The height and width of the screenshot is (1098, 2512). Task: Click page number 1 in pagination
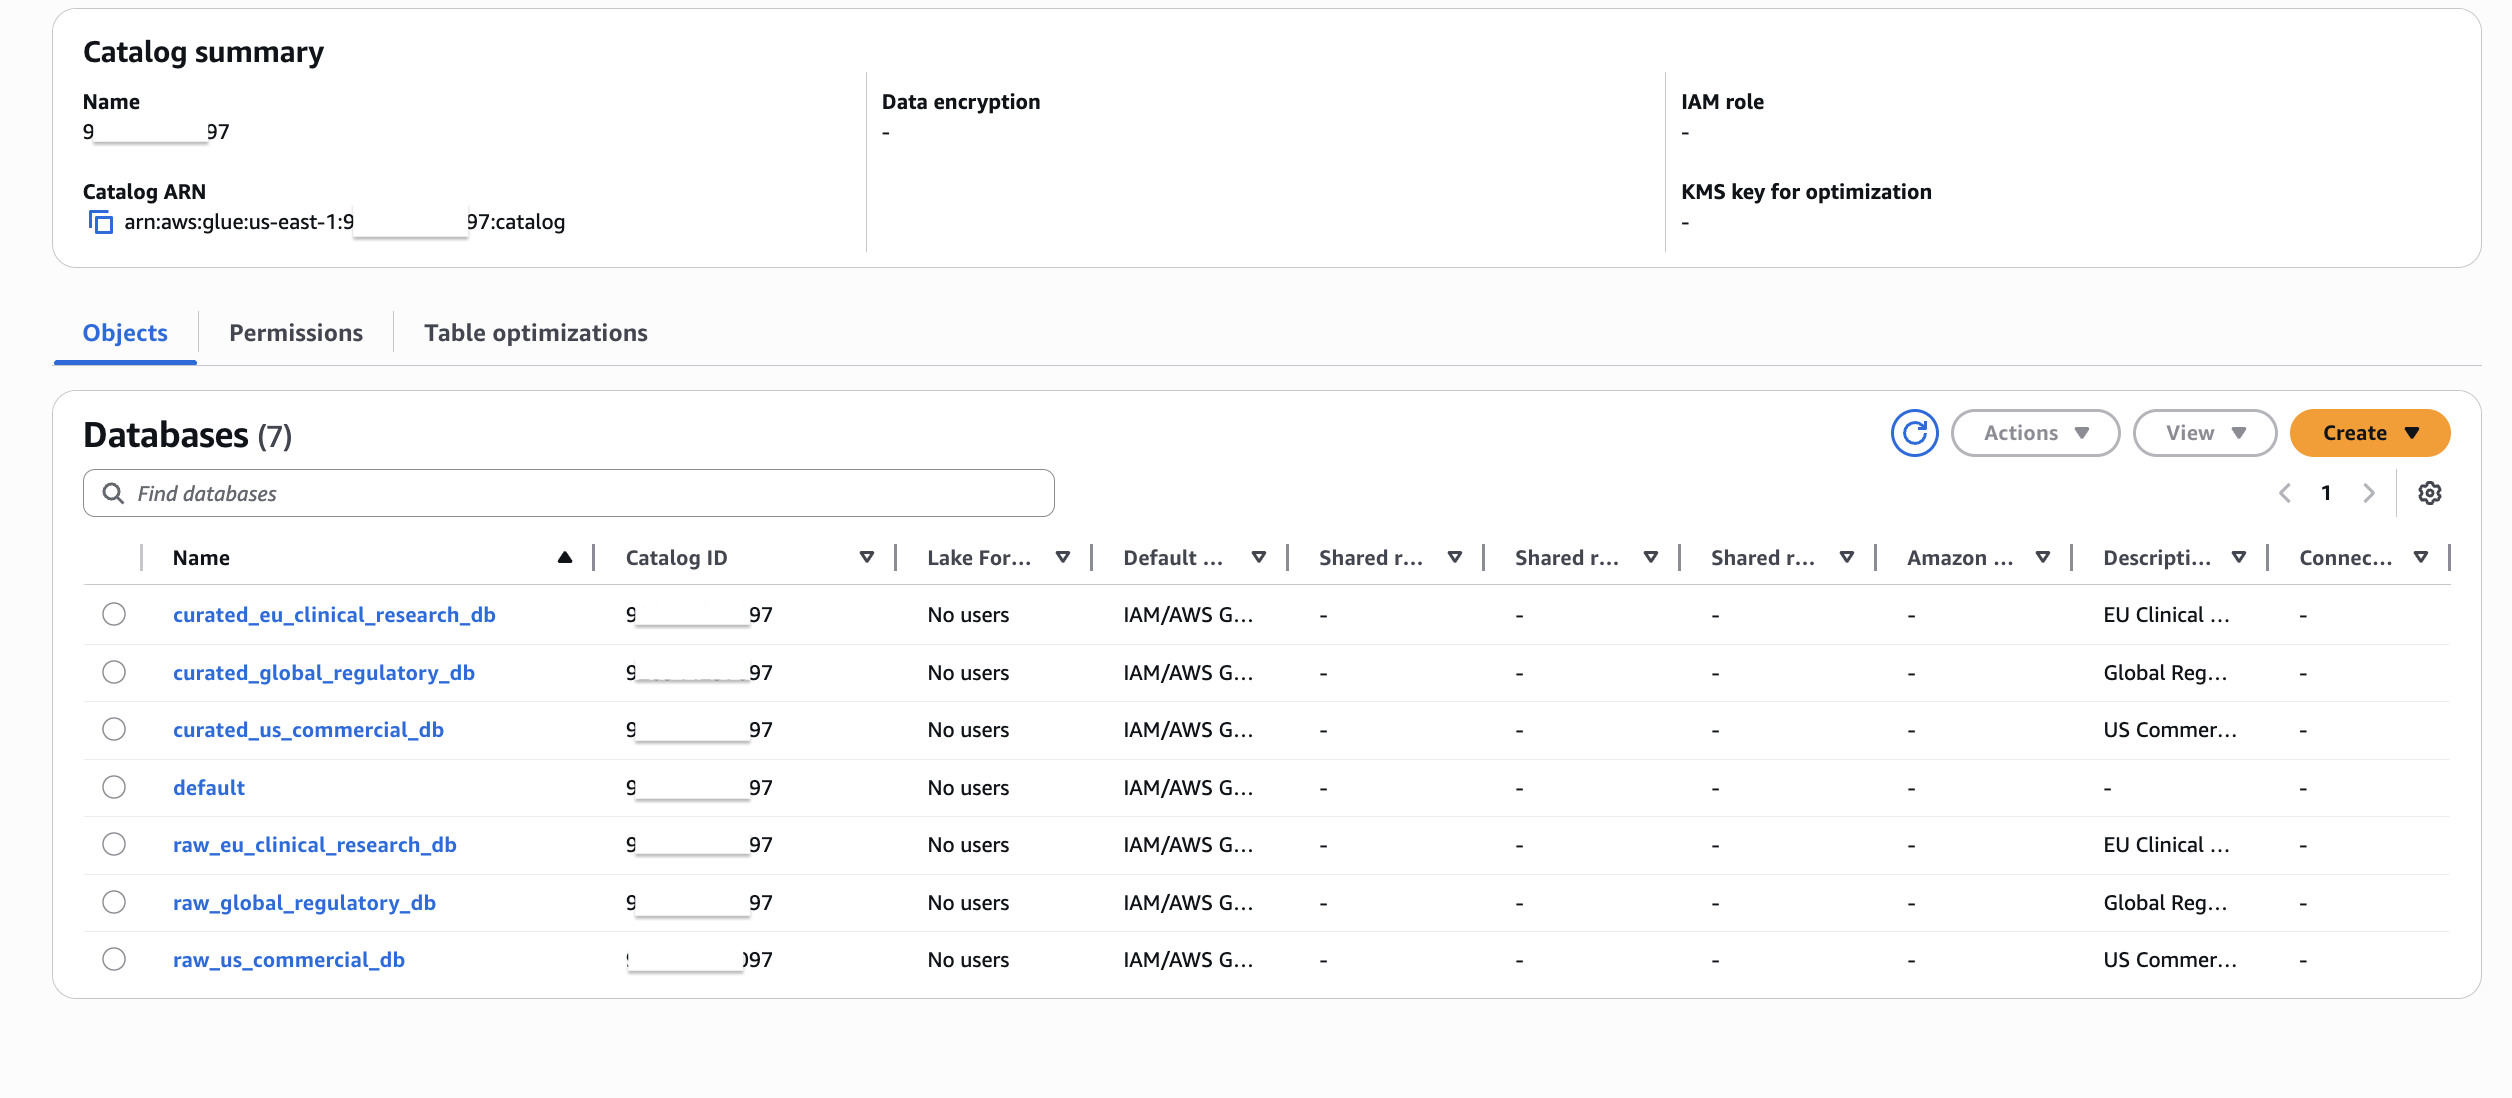[x=2326, y=493]
